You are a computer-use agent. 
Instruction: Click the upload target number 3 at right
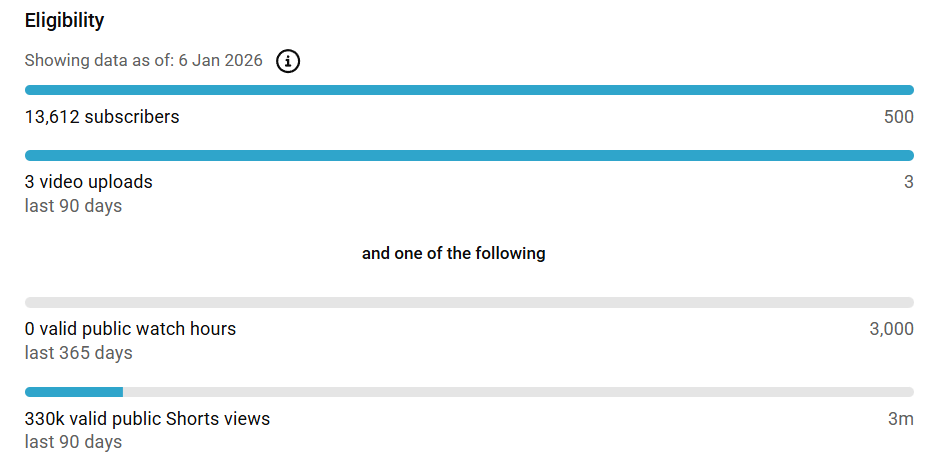[x=908, y=182]
